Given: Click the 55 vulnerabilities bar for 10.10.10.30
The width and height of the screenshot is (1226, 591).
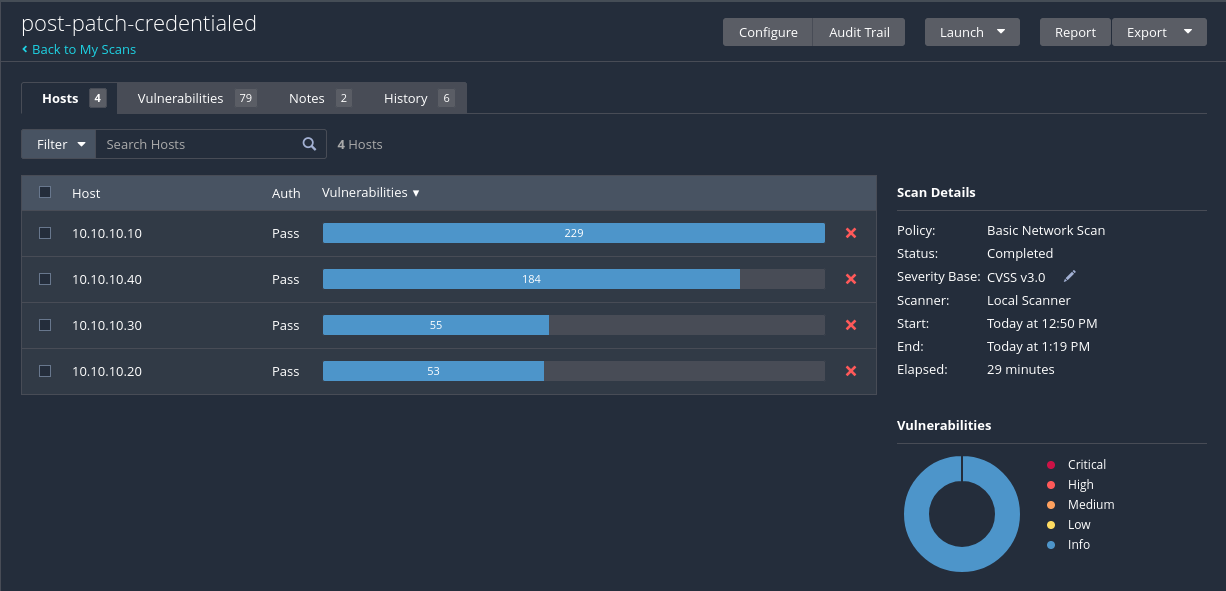Looking at the screenshot, I should (x=435, y=325).
